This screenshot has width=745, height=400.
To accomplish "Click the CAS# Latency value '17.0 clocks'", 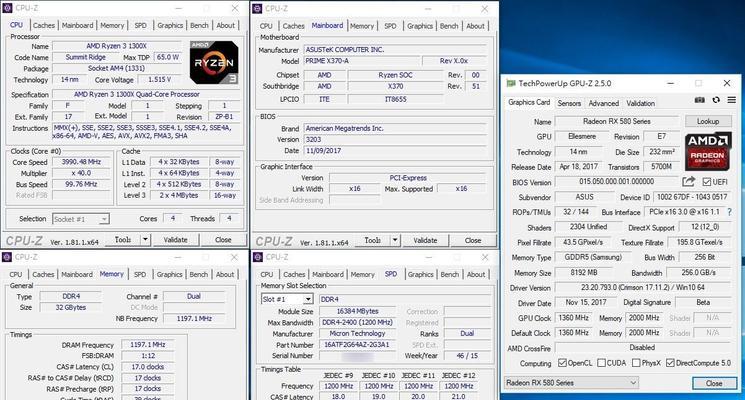I will pyautogui.click(x=148, y=367).
